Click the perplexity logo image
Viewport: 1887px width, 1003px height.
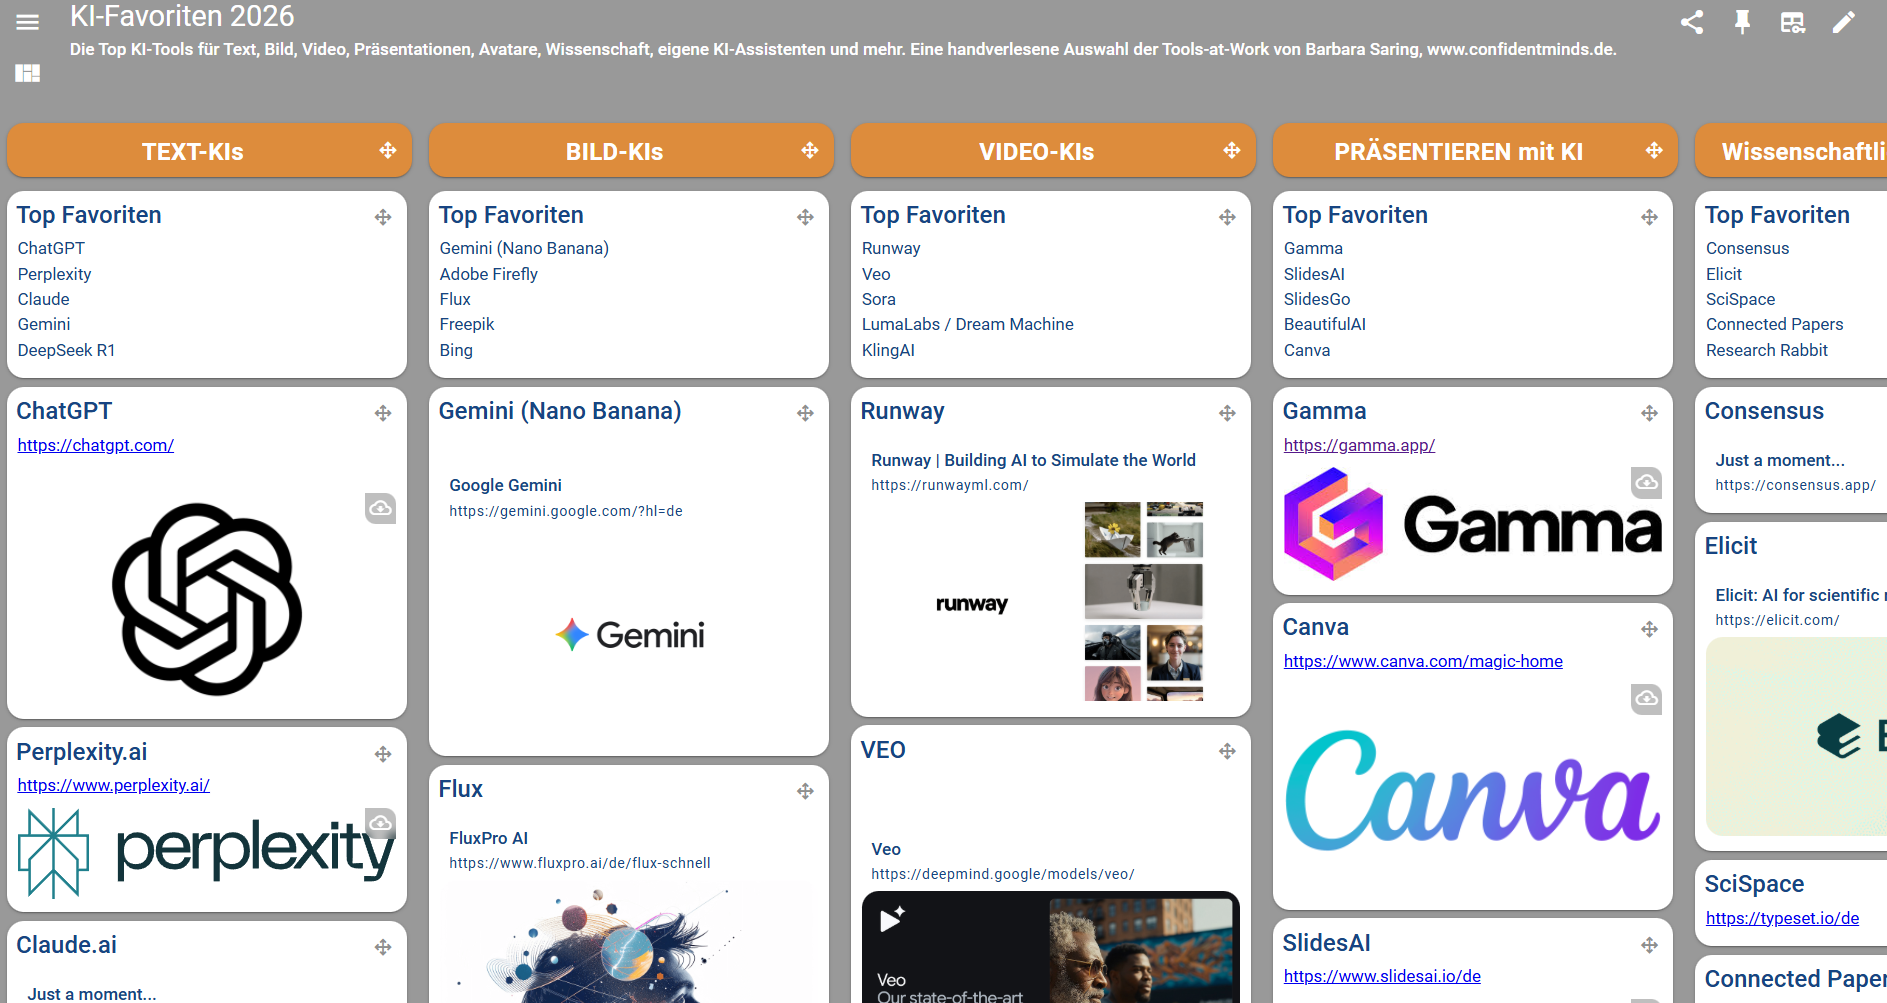(206, 853)
